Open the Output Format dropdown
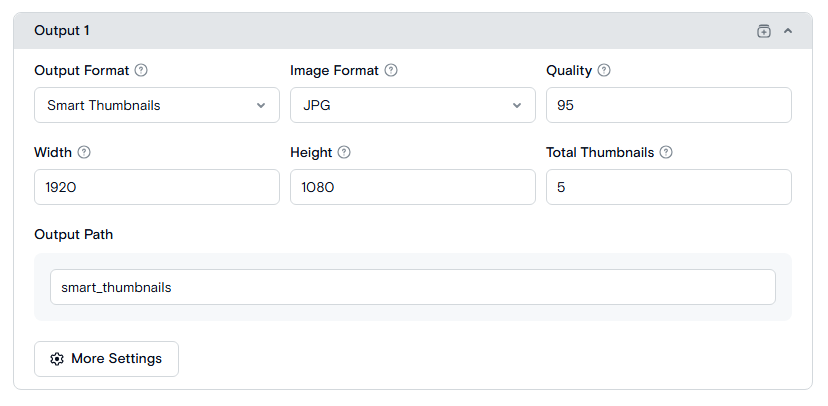Viewport: 828px width, 406px height. tap(157, 105)
